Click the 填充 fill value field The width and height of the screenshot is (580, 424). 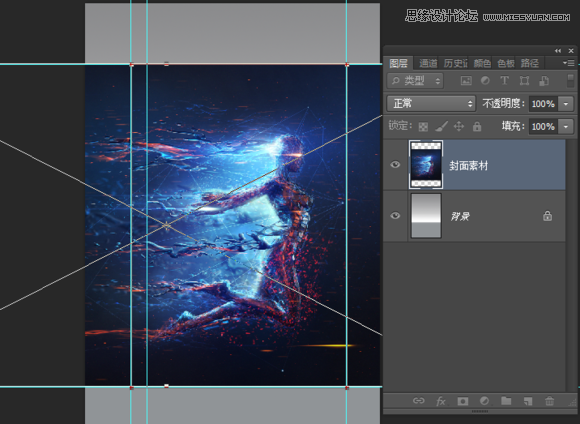click(543, 127)
